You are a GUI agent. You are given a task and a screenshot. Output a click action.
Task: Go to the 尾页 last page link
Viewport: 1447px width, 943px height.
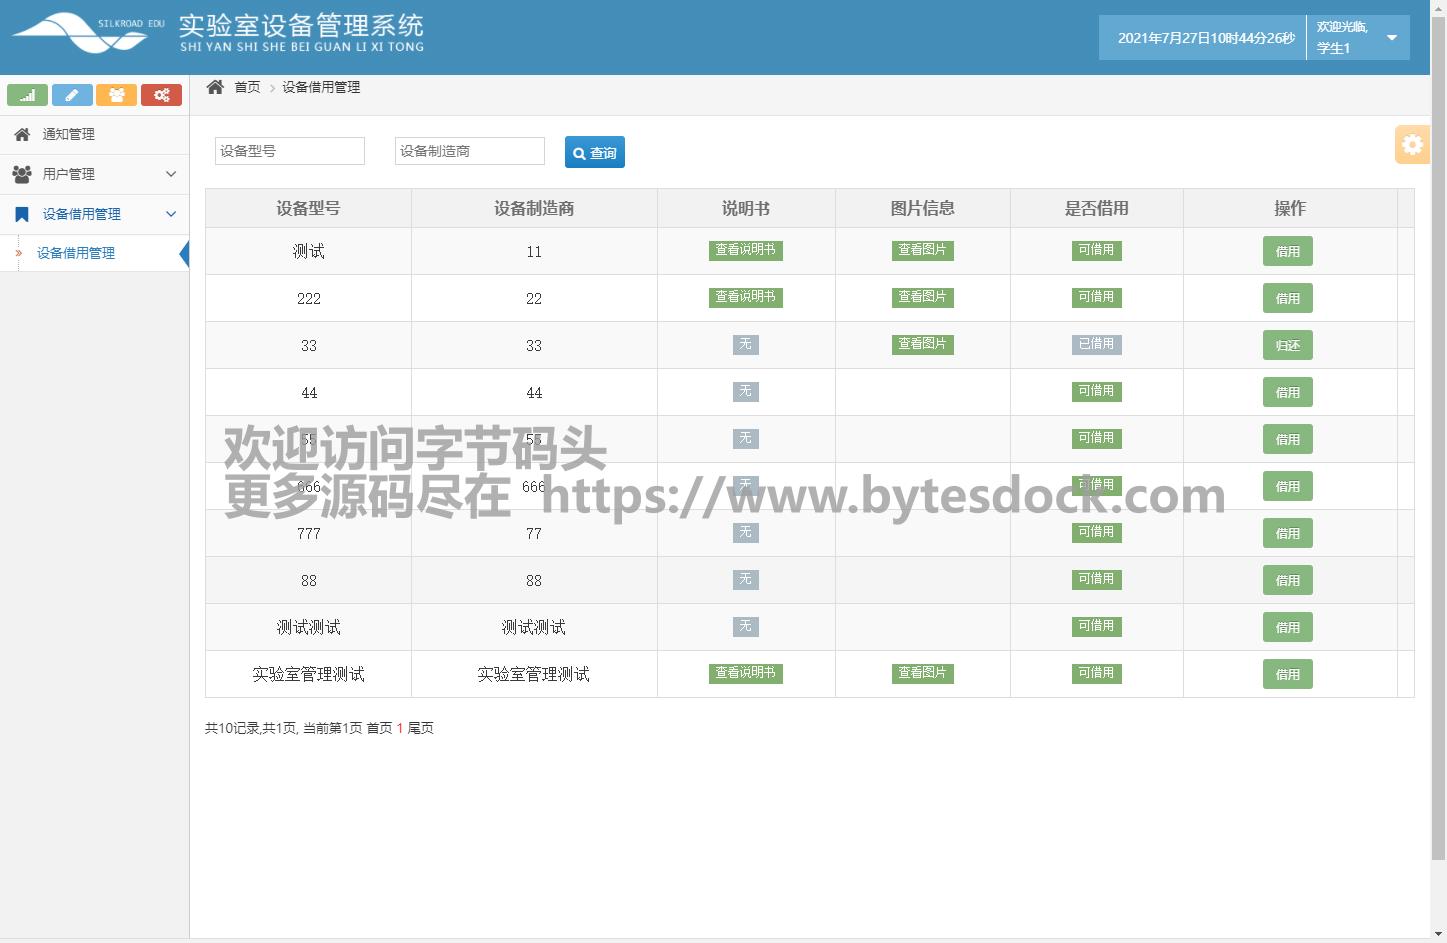click(420, 728)
